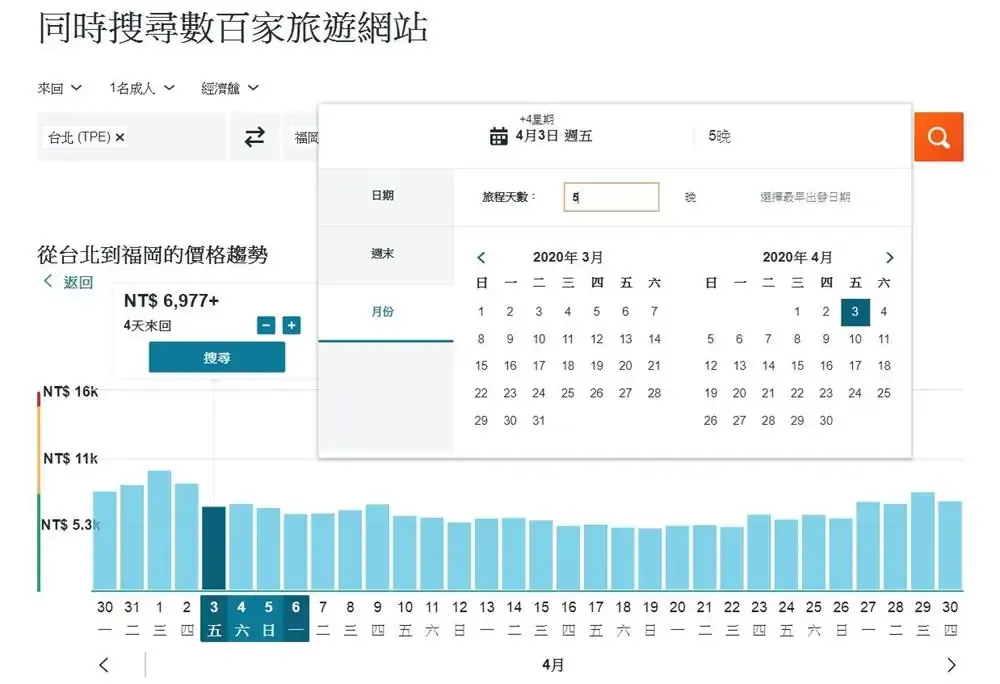Switch to the 日期 tab
1000x684 pixels.
coord(383,196)
